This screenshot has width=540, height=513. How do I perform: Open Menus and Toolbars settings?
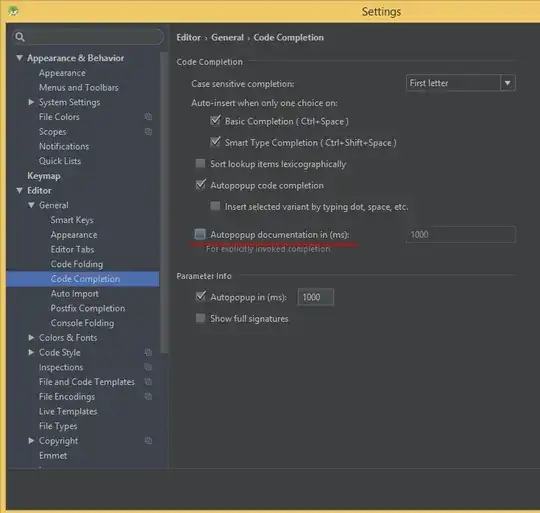(79, 88)
